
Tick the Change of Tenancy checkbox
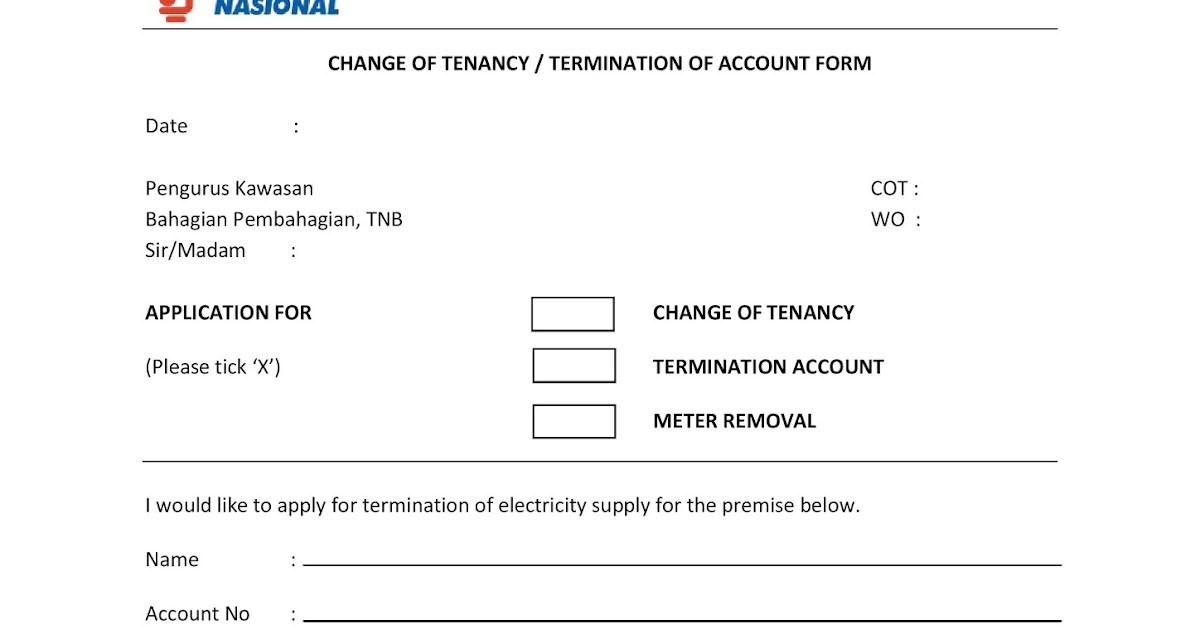573,314
